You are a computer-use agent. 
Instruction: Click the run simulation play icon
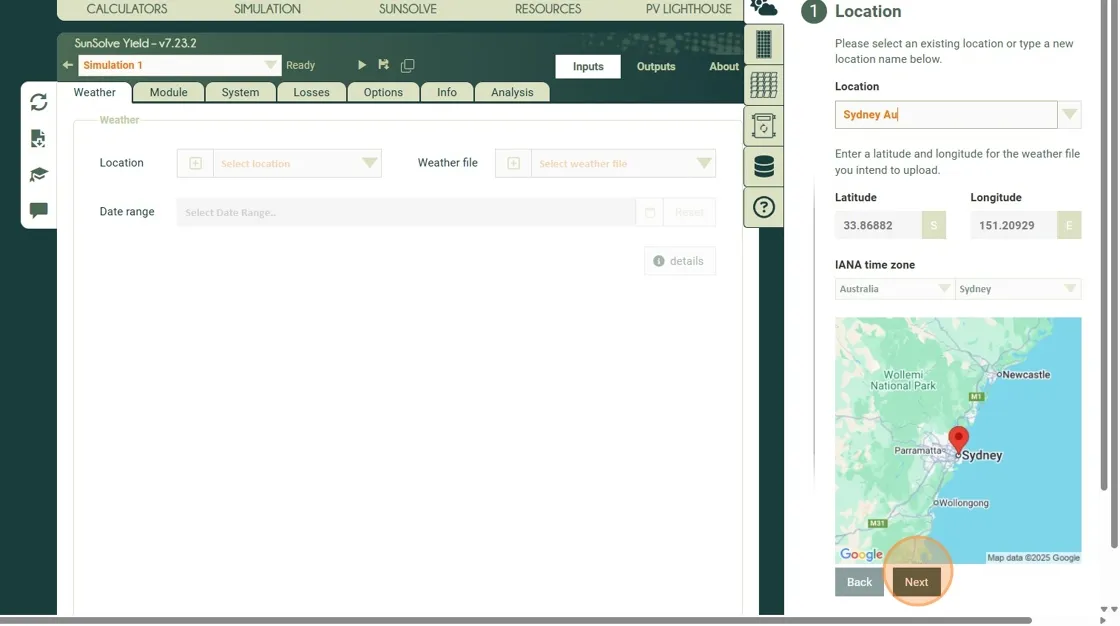tap(362, 65)
